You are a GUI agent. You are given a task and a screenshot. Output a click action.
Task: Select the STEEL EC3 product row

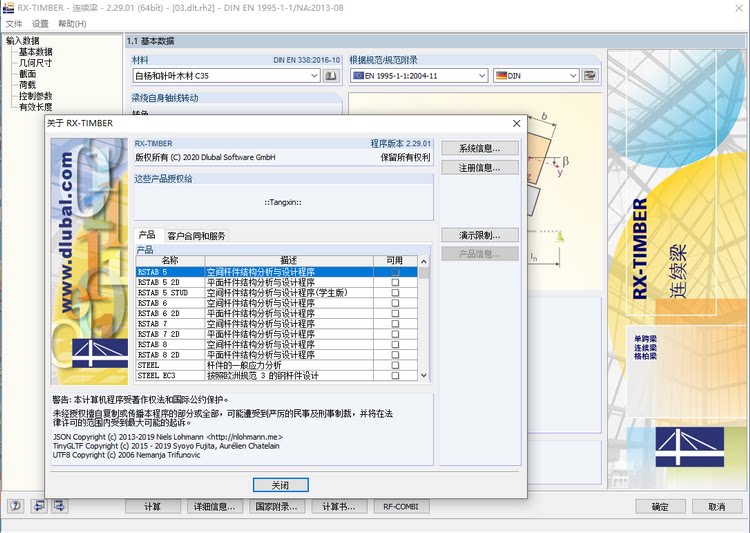click(x=276, y=376)
